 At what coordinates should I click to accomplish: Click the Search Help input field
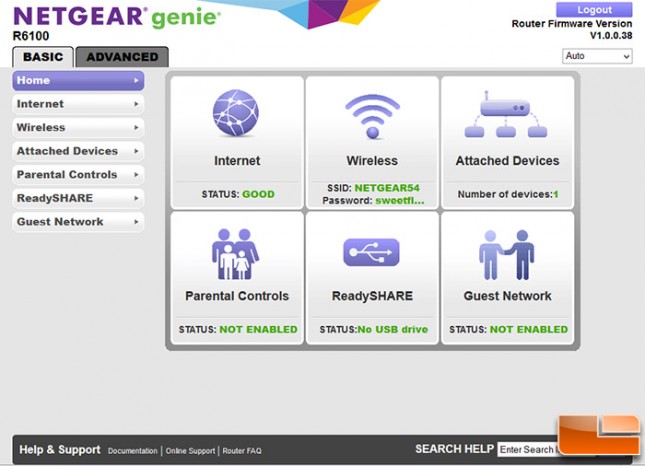[528, 450]
